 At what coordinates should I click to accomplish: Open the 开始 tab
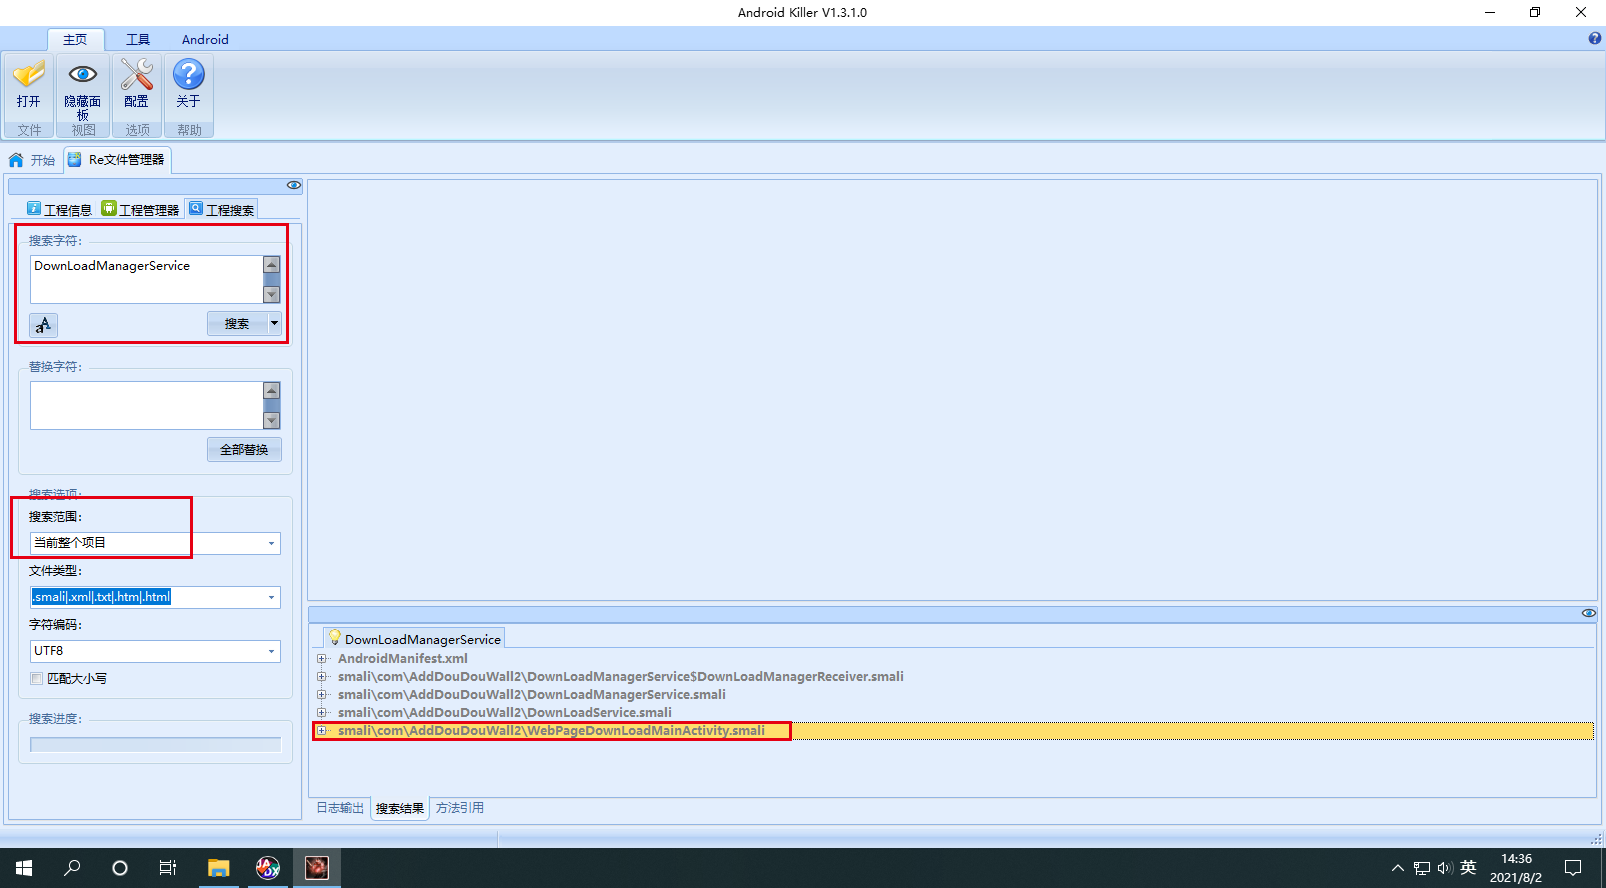32,160
